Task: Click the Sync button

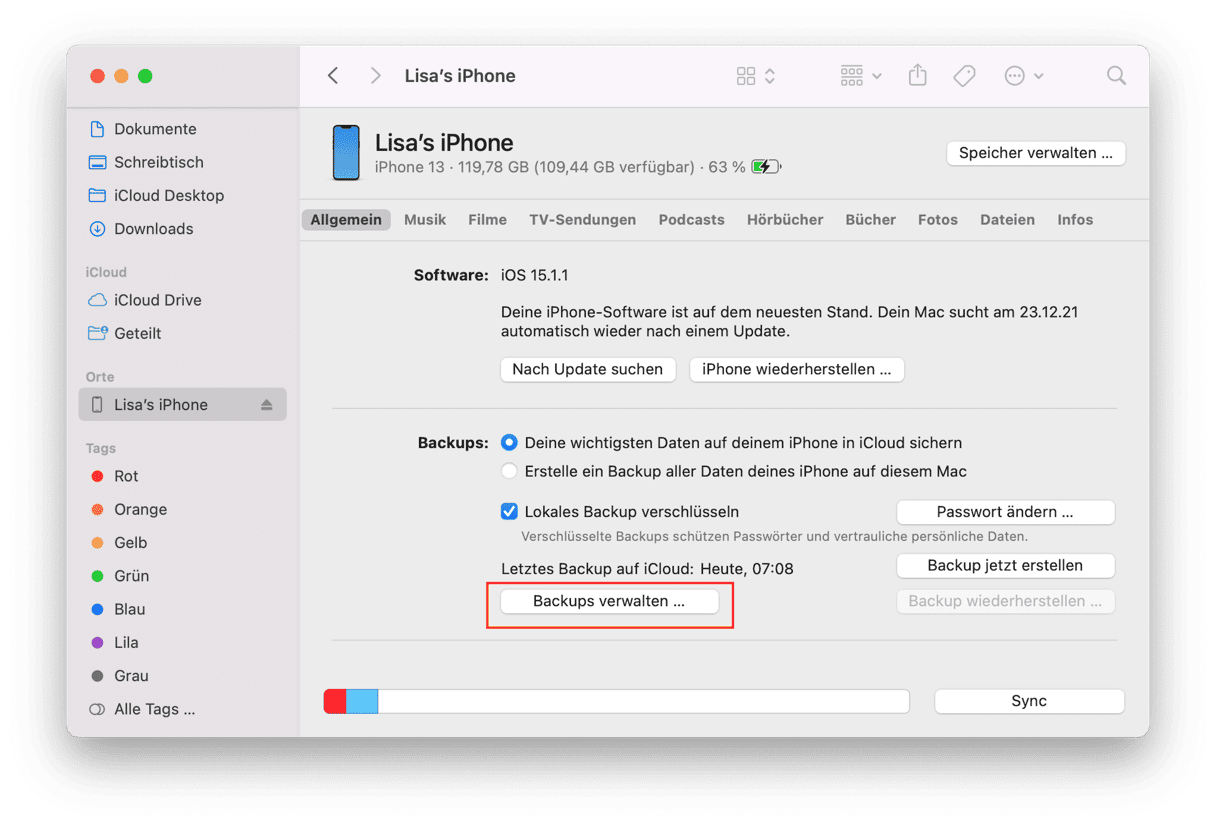Action: pos(1029,701)
